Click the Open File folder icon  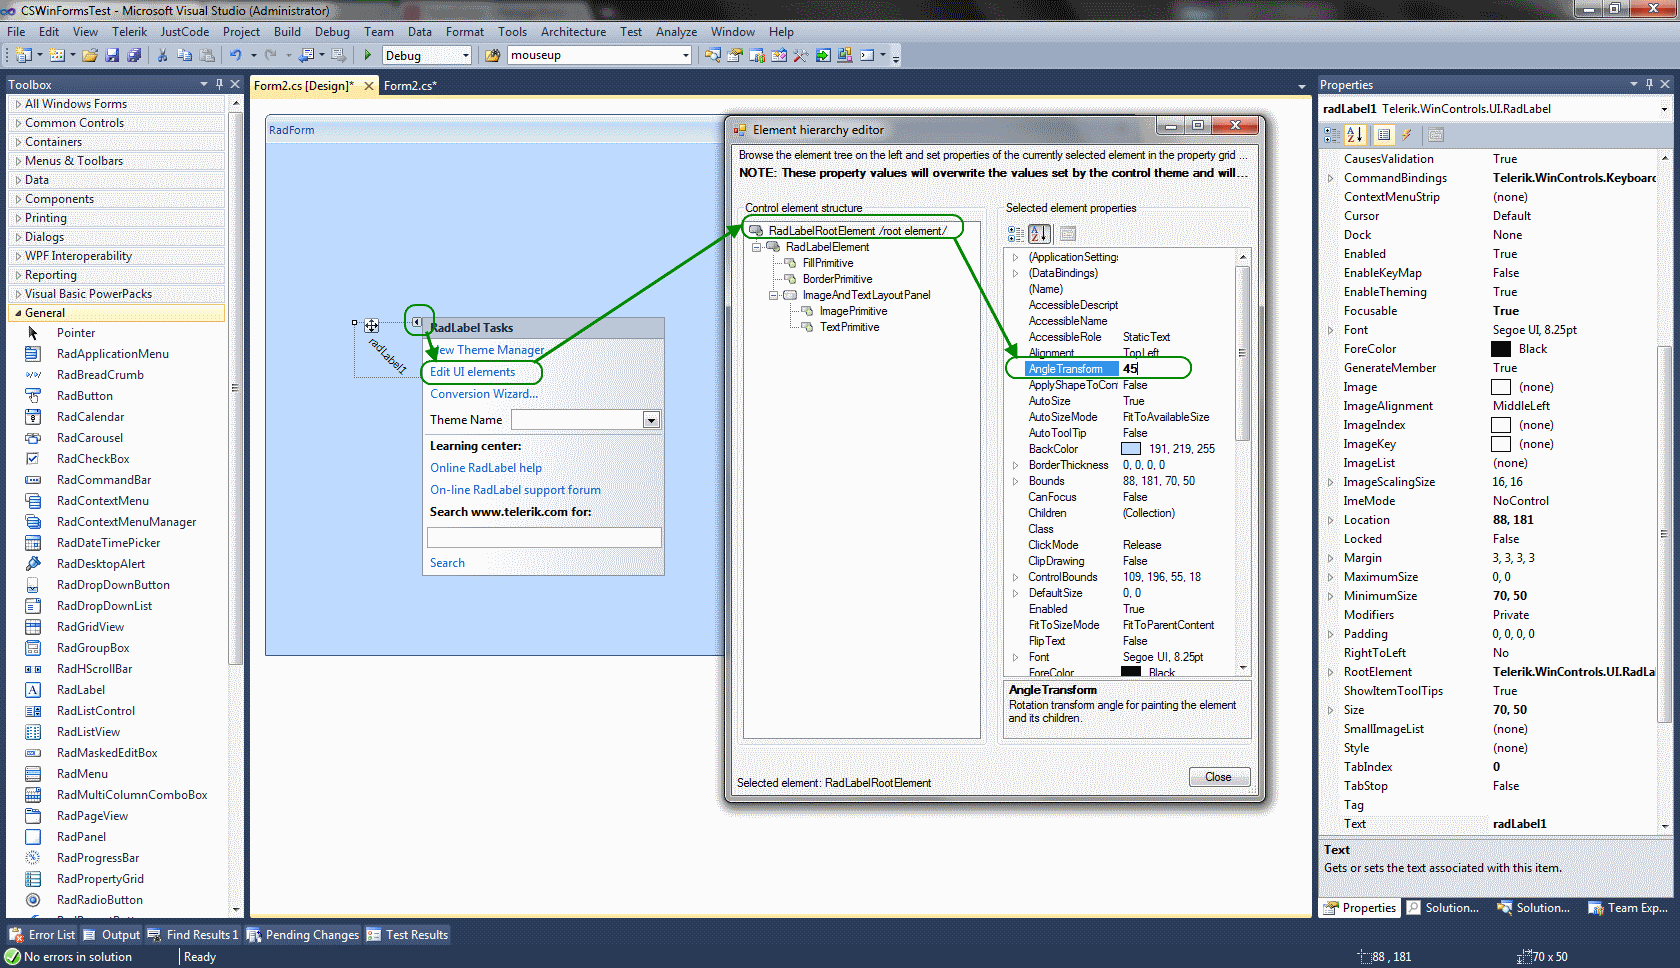[x=90, y=55]
